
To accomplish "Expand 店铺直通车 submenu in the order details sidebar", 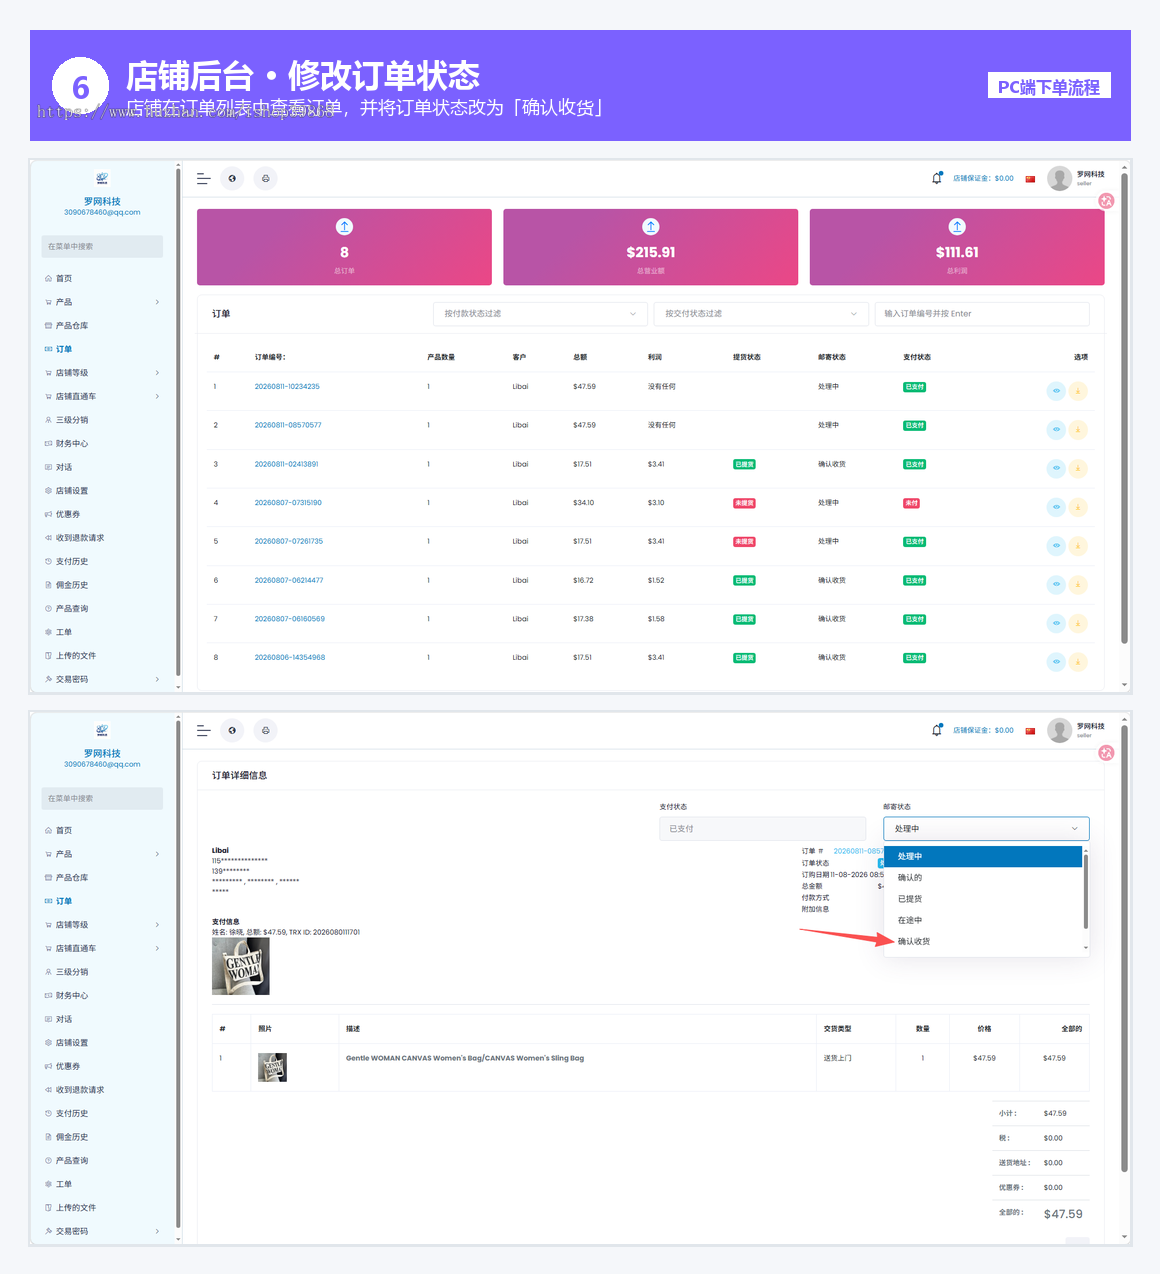I will click(x=157, y=949).
